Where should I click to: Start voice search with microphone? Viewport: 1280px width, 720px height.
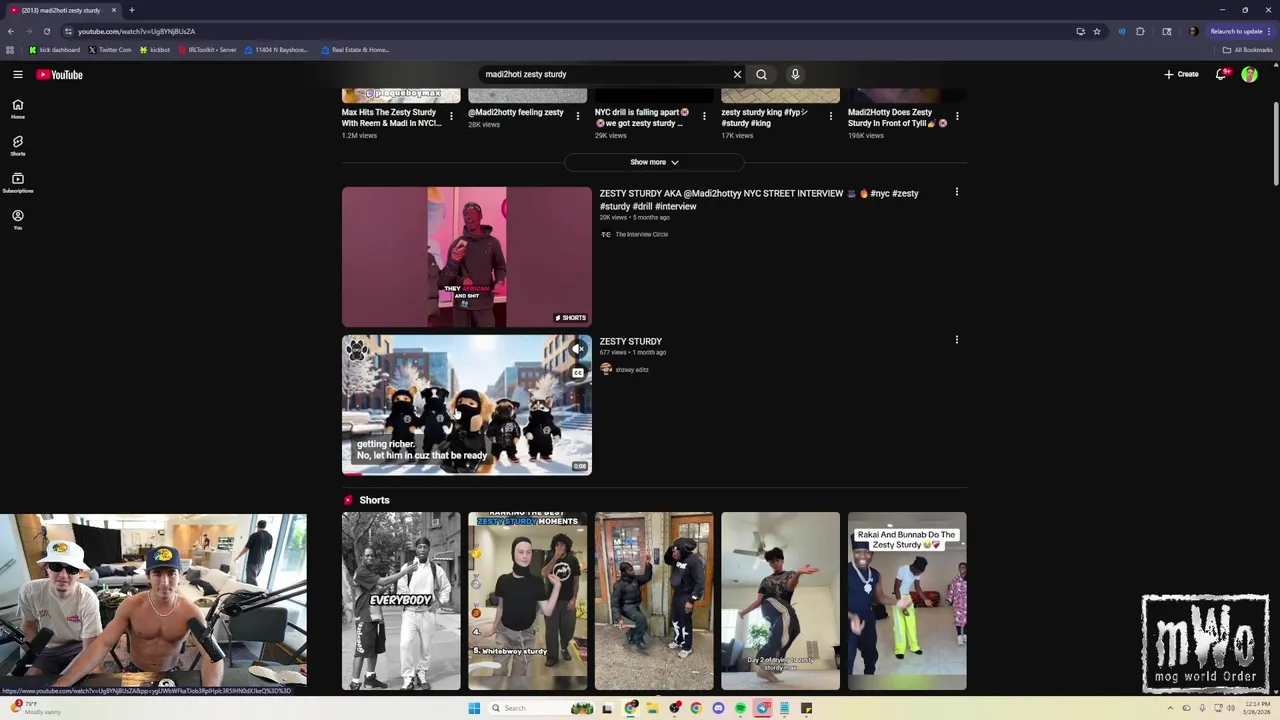pos(795,74)
